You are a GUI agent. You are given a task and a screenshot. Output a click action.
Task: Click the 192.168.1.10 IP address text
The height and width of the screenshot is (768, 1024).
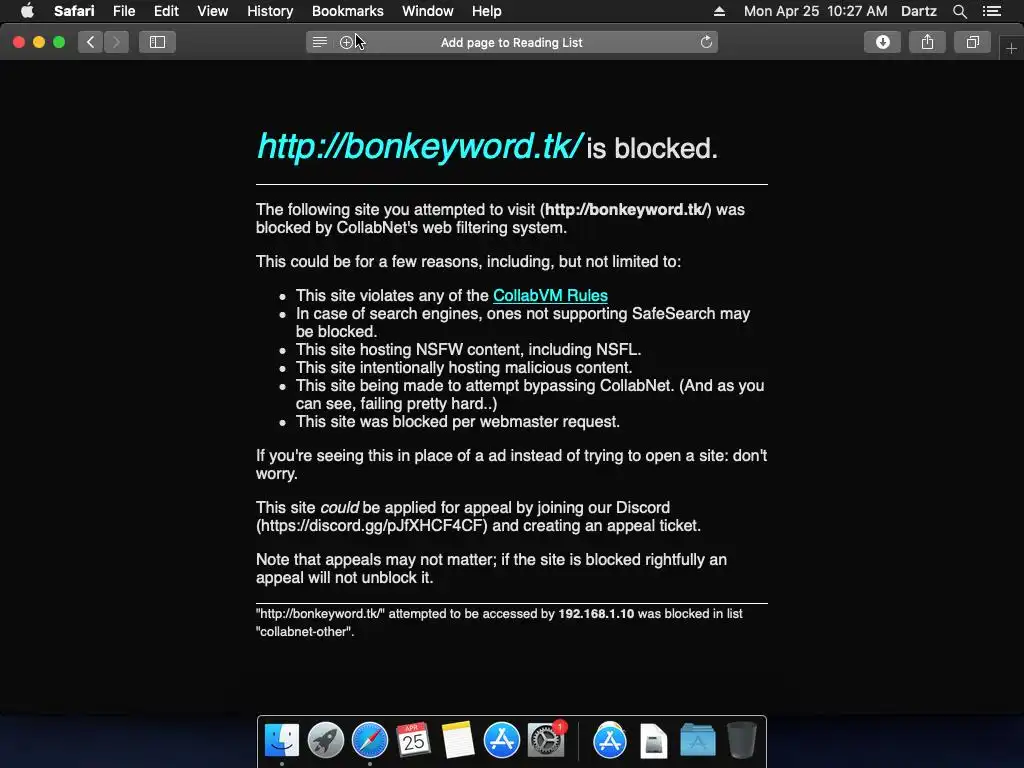coord(596,614)
